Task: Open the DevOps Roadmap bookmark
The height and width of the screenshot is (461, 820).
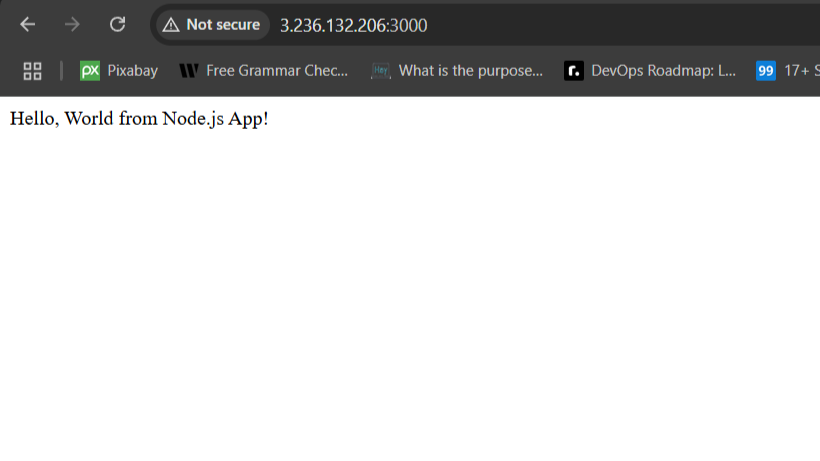Action: [650, 71]
